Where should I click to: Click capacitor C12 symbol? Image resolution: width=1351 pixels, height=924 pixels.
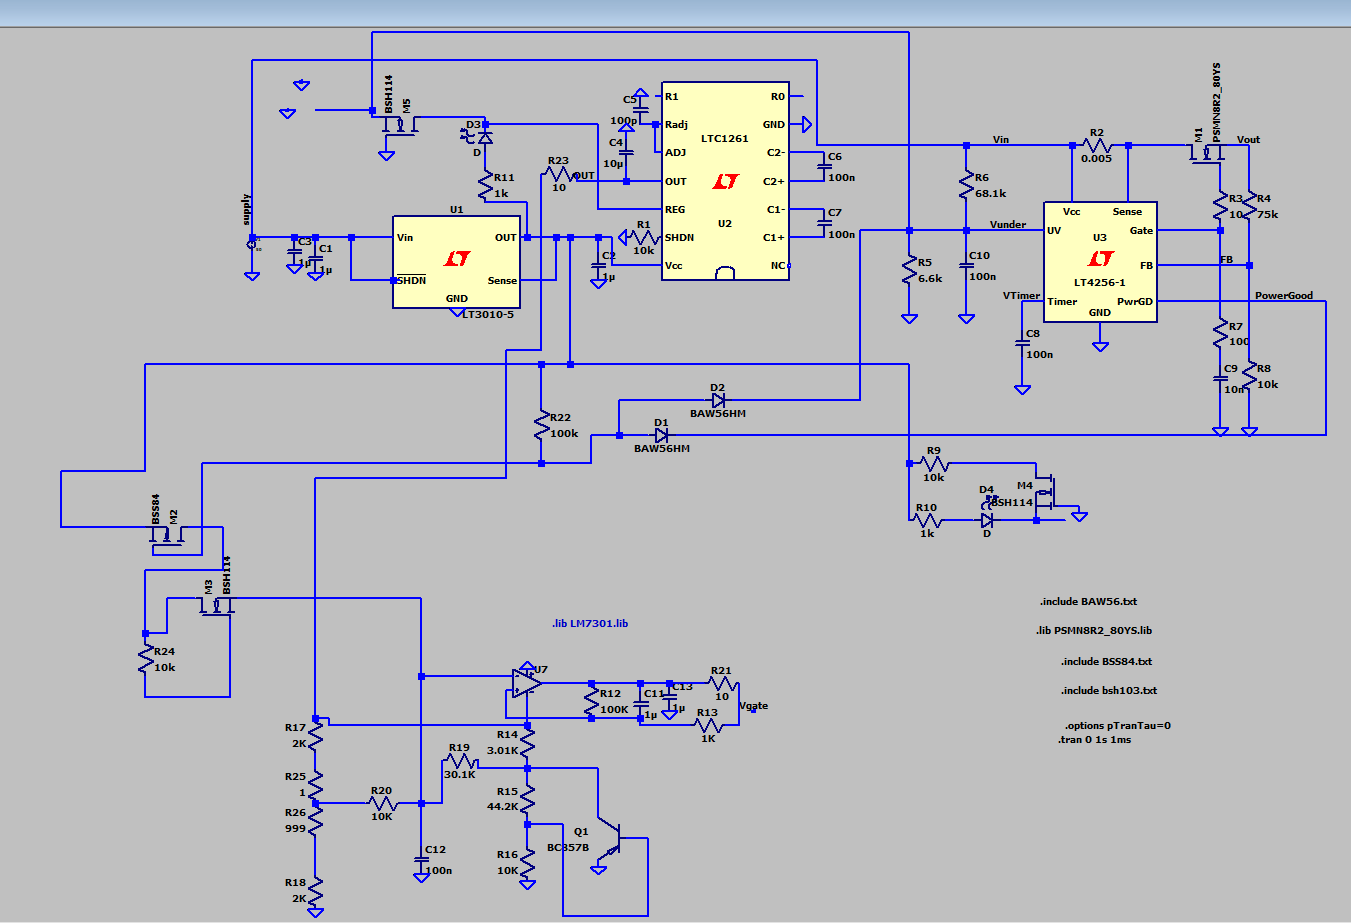coord(421,861)
